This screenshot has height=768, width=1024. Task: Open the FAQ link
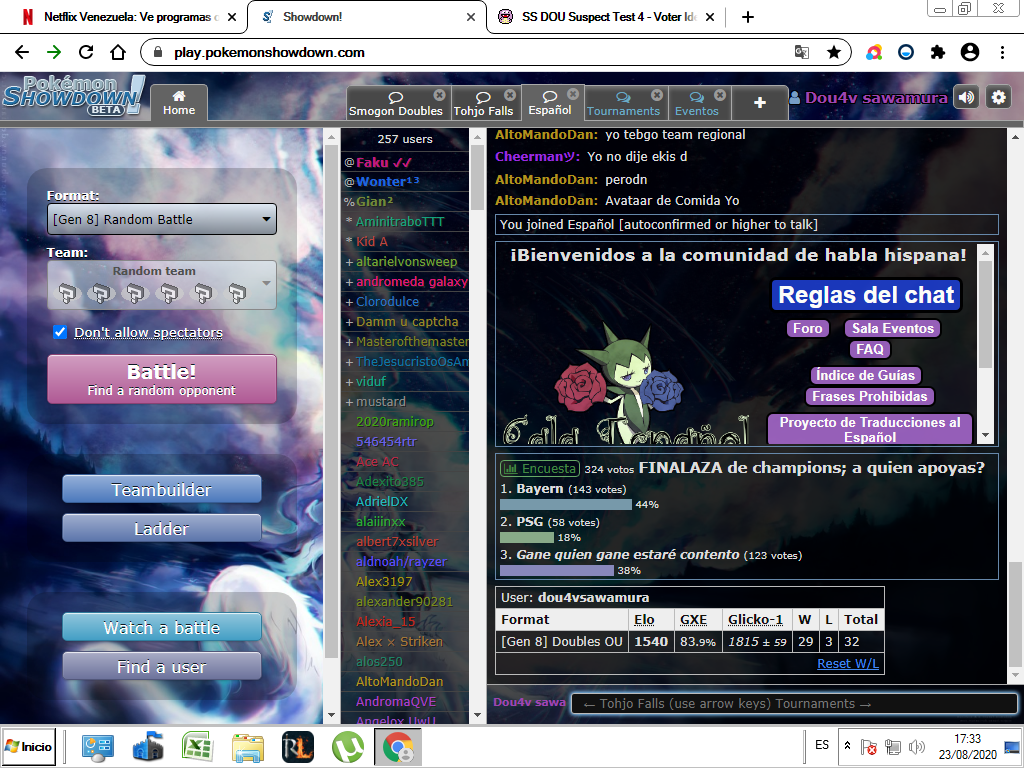(870, 349)
